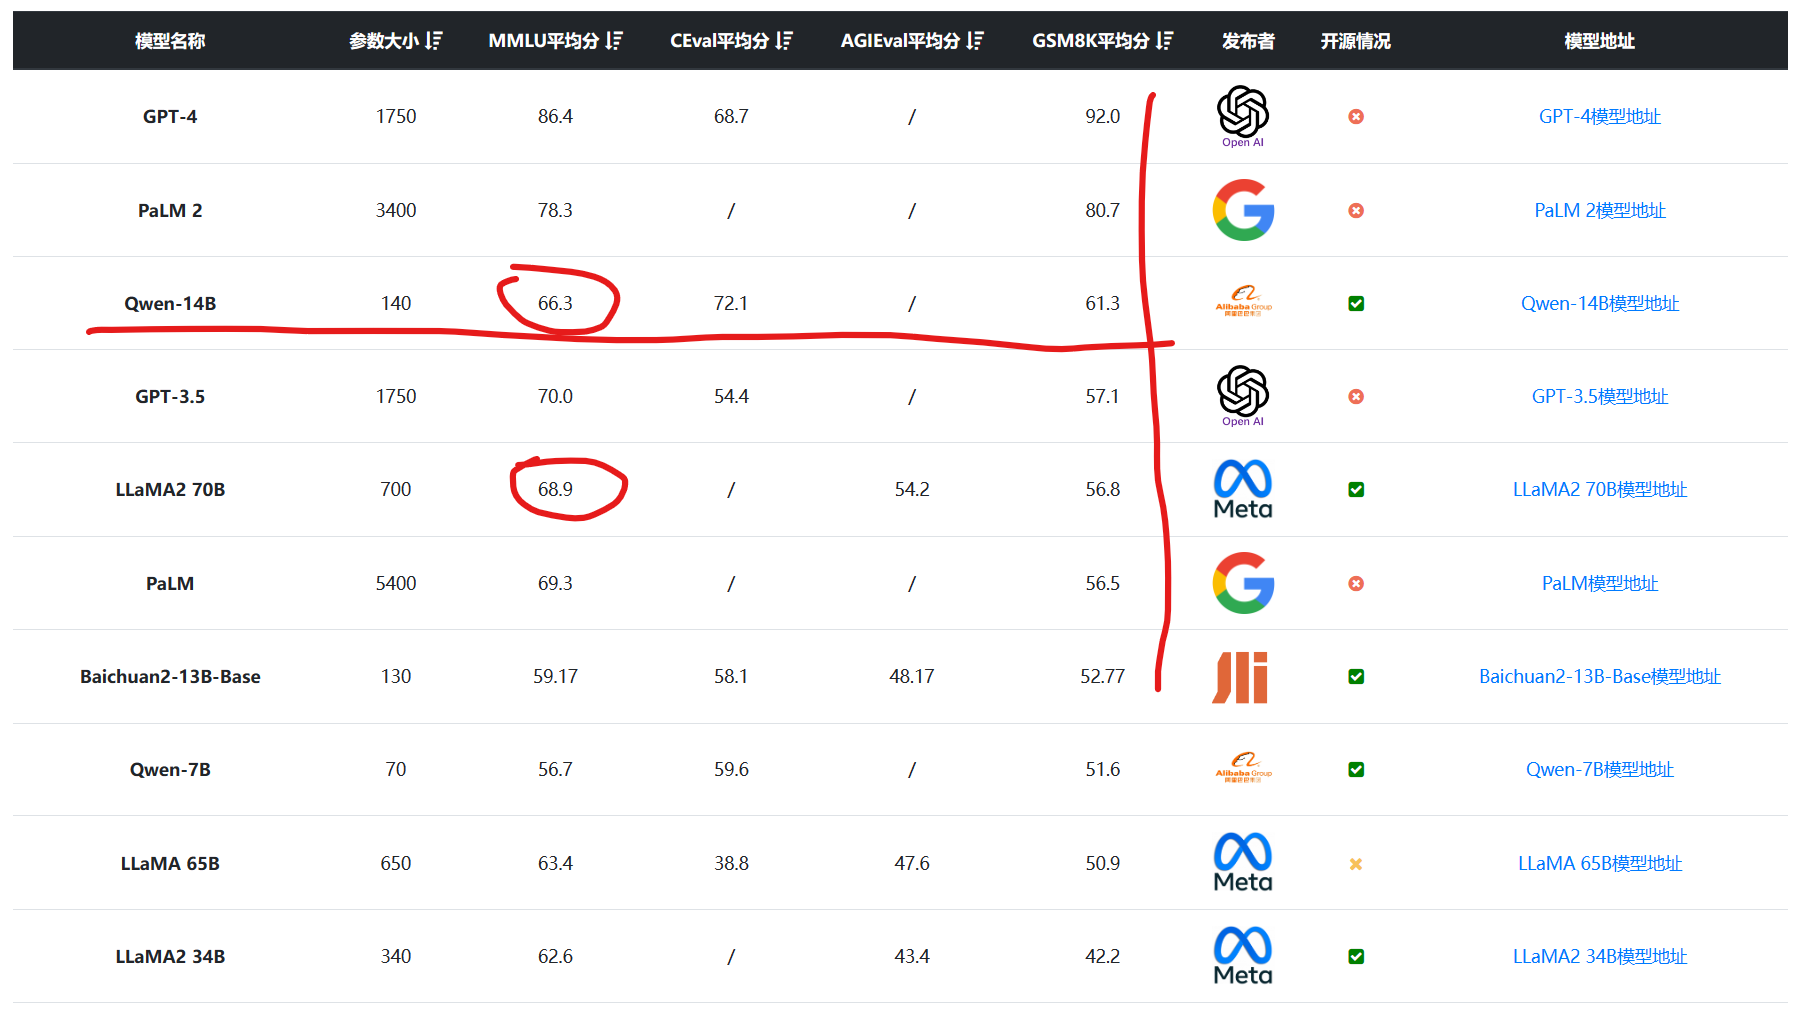This screenshot has height=1011, width=1803.
Task: Sort by GSM8K平均分 column icon
Action: pyautogui.click(x=1164, y=41)
